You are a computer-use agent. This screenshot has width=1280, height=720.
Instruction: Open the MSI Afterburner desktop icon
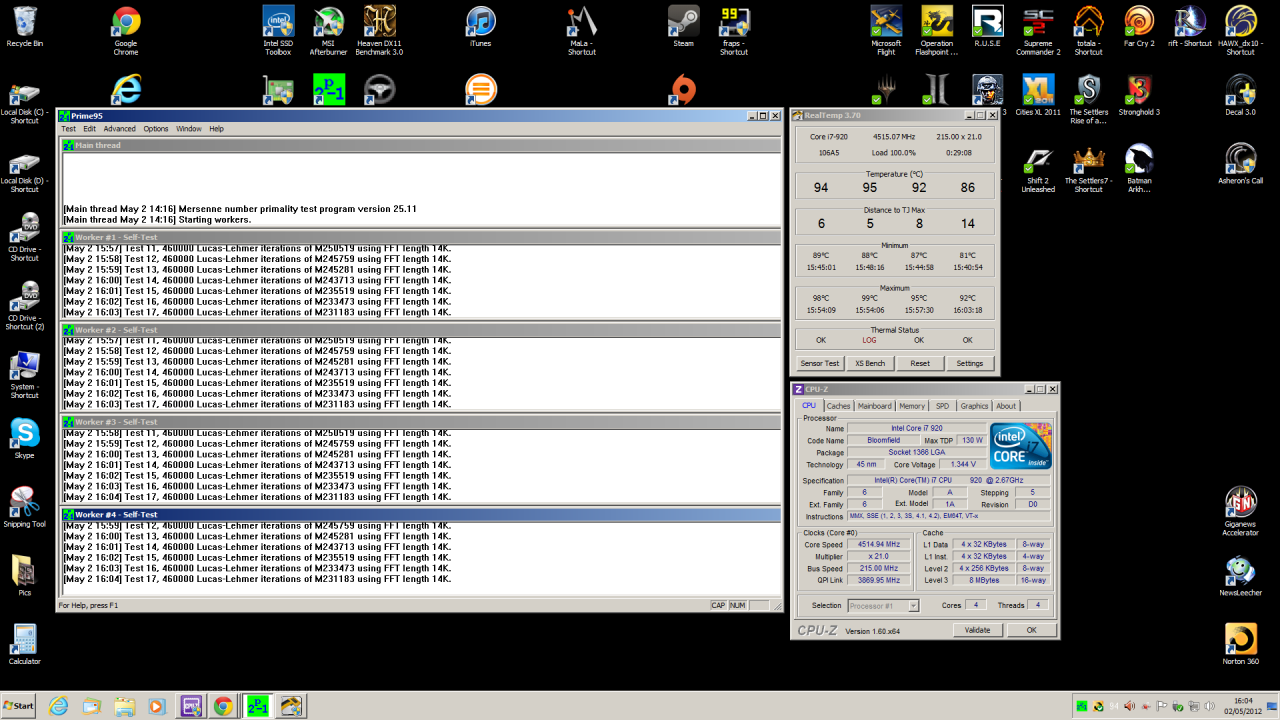click(329, 22)
